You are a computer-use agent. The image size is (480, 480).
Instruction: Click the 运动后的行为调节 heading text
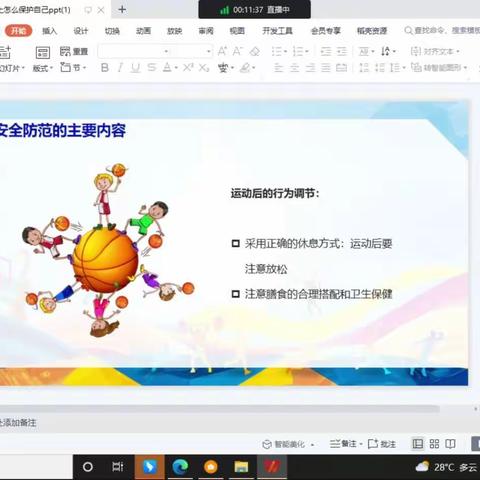(x=275, y=193)
